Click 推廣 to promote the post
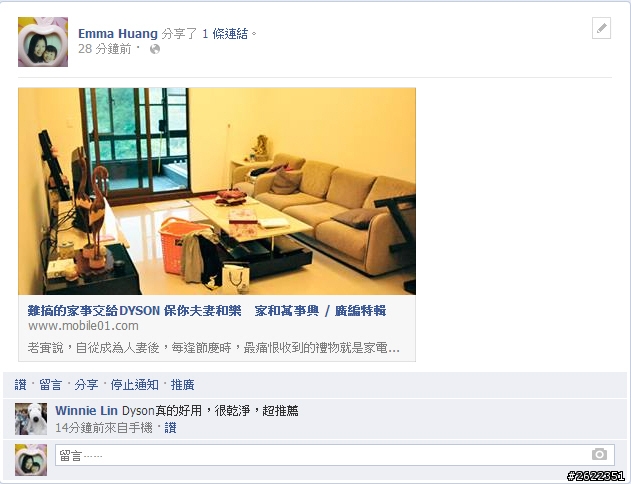The height and width of the screenshot is (484, 631). click(x=182, y=385)
